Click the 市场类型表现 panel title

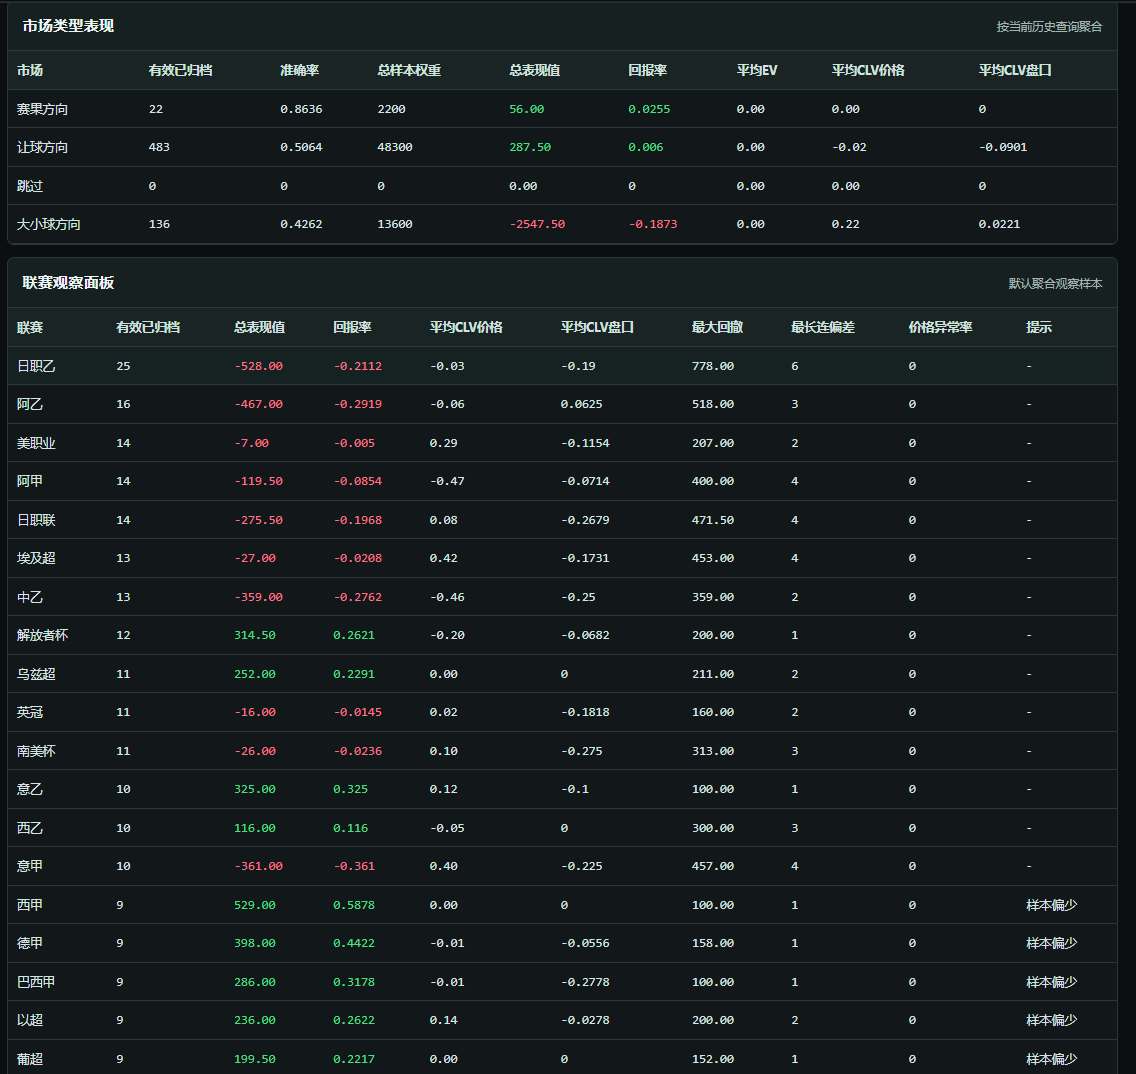point(68,26)
